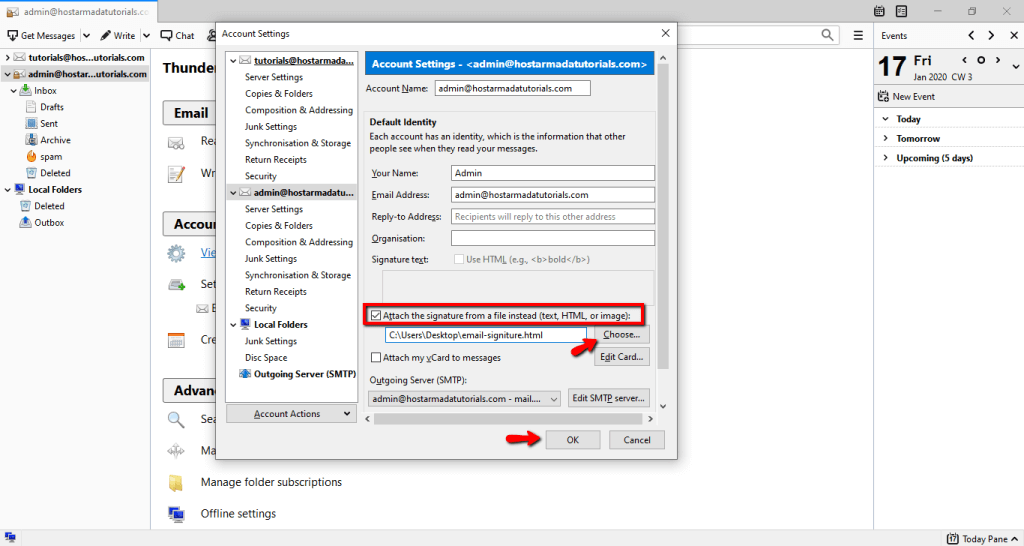Click the Email Address field
The width and height of the screenshot is (1024, 546).
[552, 195]
